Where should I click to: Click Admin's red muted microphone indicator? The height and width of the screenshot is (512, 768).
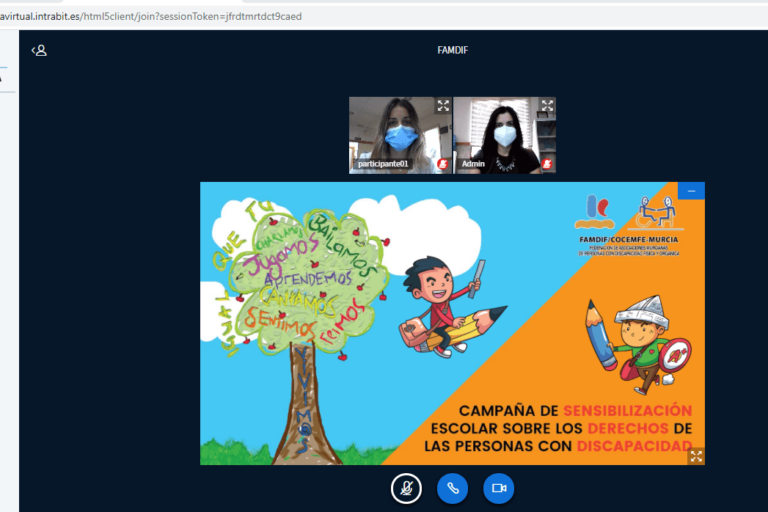547,163
